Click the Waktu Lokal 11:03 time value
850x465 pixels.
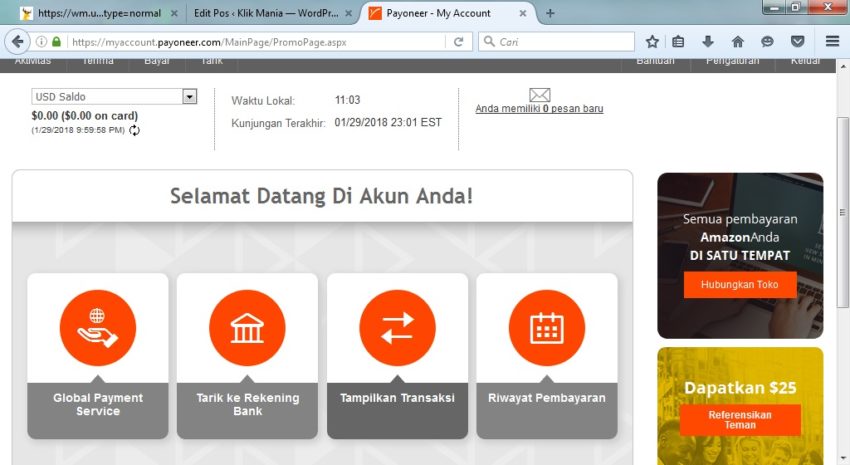point(347,100)
